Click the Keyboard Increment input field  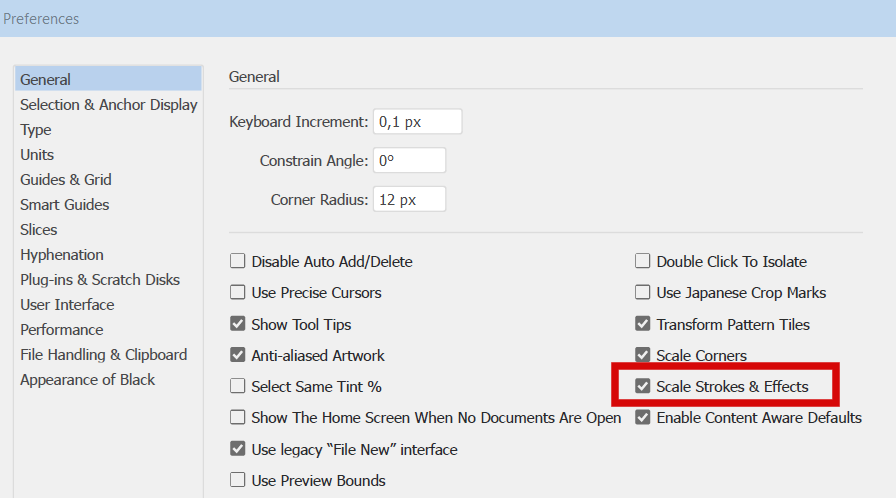(x=418, y=122)
